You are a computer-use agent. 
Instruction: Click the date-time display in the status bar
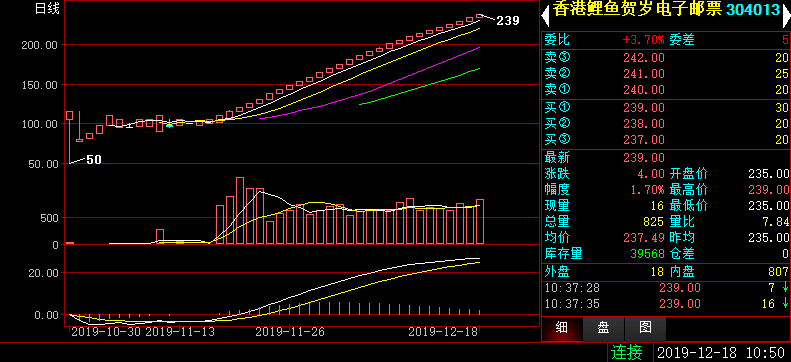[721, 352]
